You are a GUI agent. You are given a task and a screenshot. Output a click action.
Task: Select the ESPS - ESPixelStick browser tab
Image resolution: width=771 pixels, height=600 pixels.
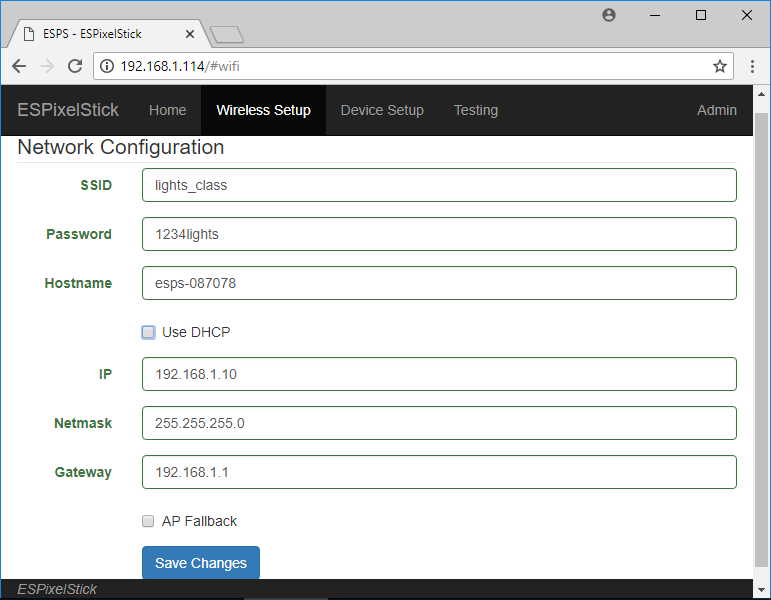pos(109,34)
